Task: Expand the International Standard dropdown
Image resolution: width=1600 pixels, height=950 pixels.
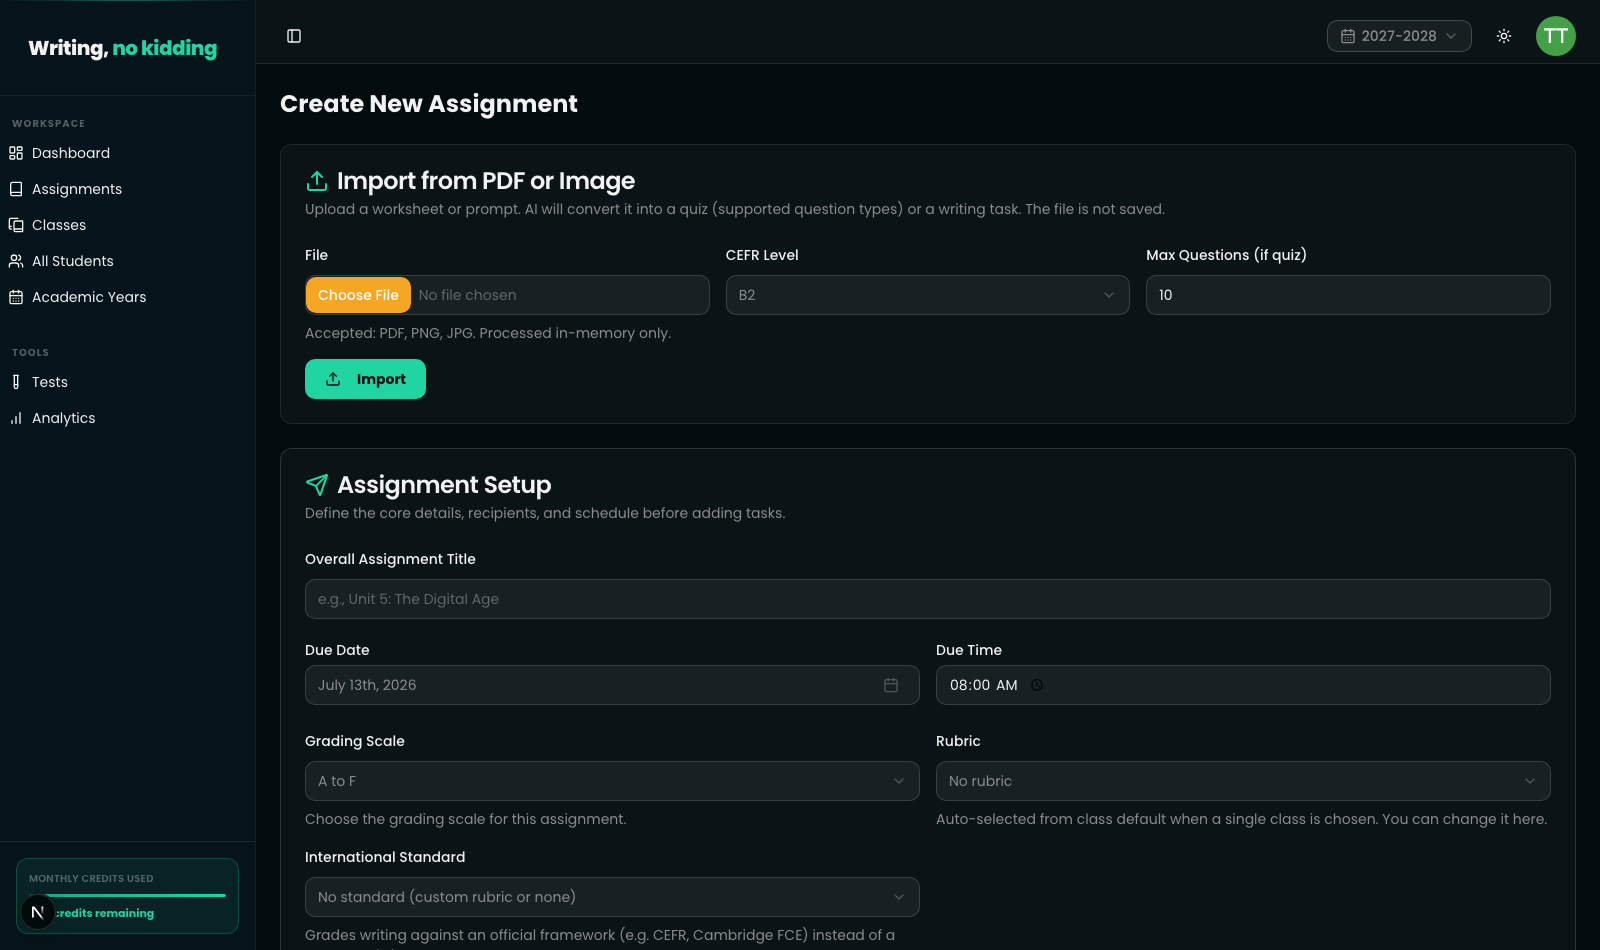Action: click(x=612, y=897)
